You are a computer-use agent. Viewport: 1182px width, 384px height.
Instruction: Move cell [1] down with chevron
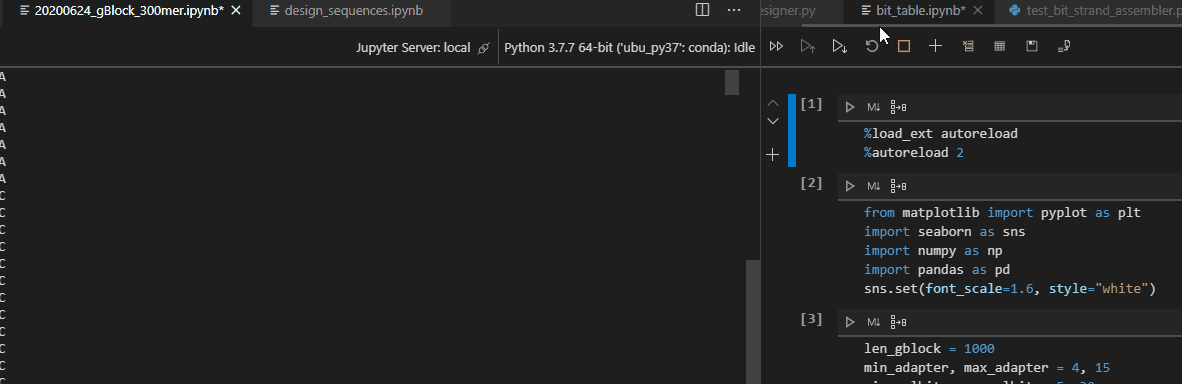click(773, 121)
